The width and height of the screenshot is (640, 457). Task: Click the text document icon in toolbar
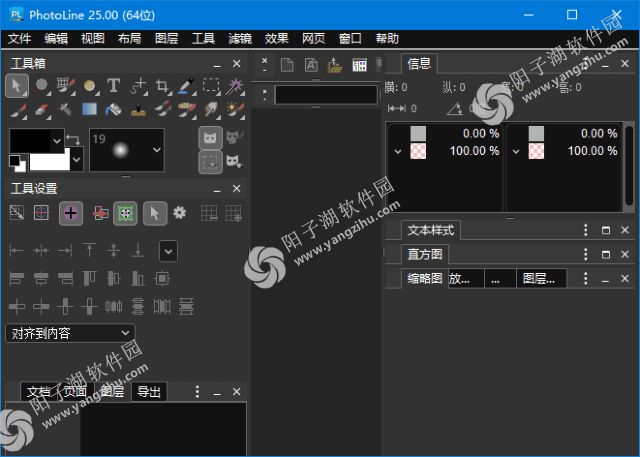[x=311, y=65]
